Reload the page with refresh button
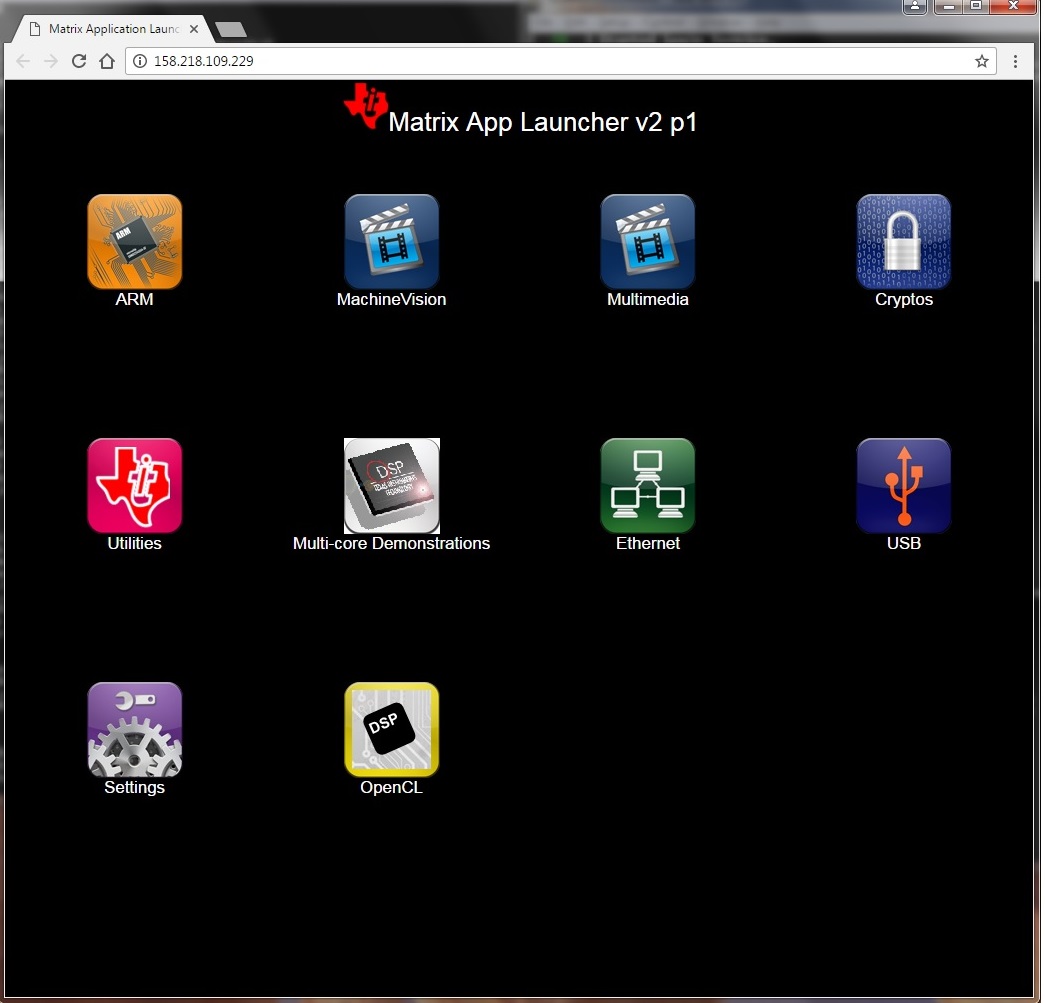The height and width of the screenshot is (1003, 1045). pos(79,61)
